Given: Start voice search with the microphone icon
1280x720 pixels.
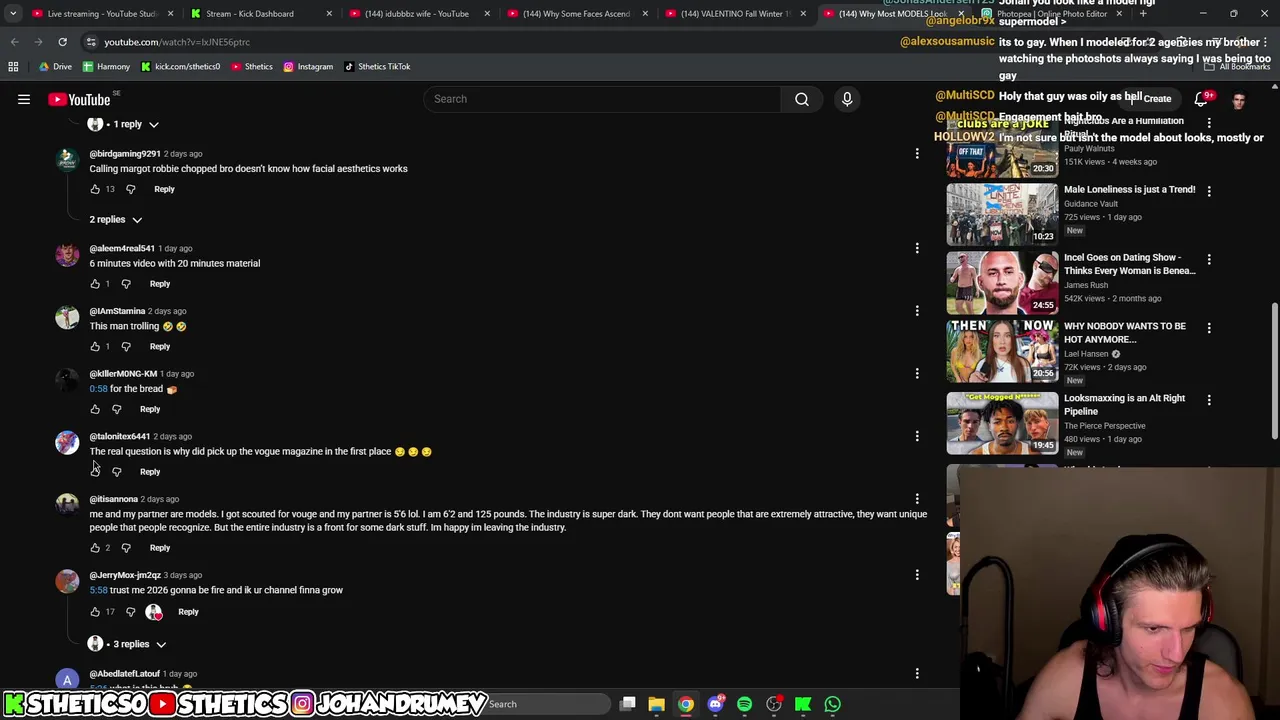Looking at the screenshot, I should [847, 99].
